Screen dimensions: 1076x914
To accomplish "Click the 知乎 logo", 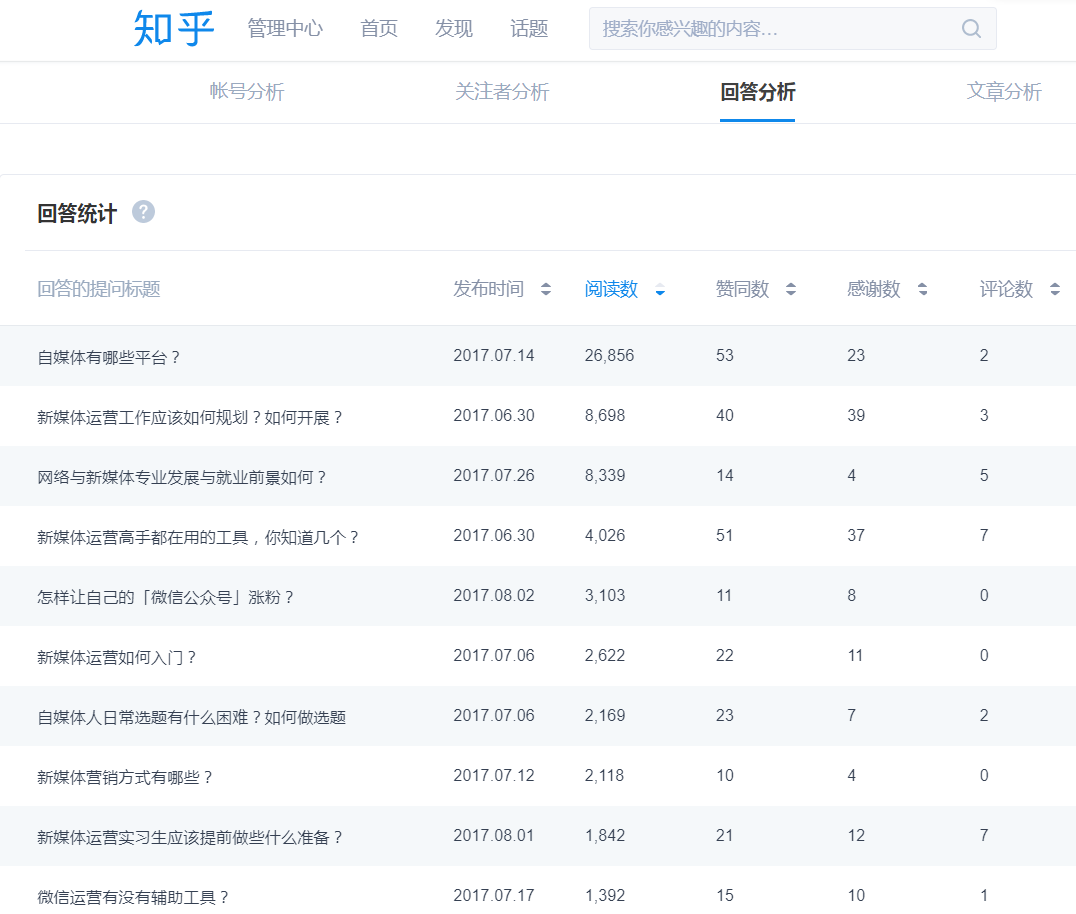I will [x=174, y=29].
